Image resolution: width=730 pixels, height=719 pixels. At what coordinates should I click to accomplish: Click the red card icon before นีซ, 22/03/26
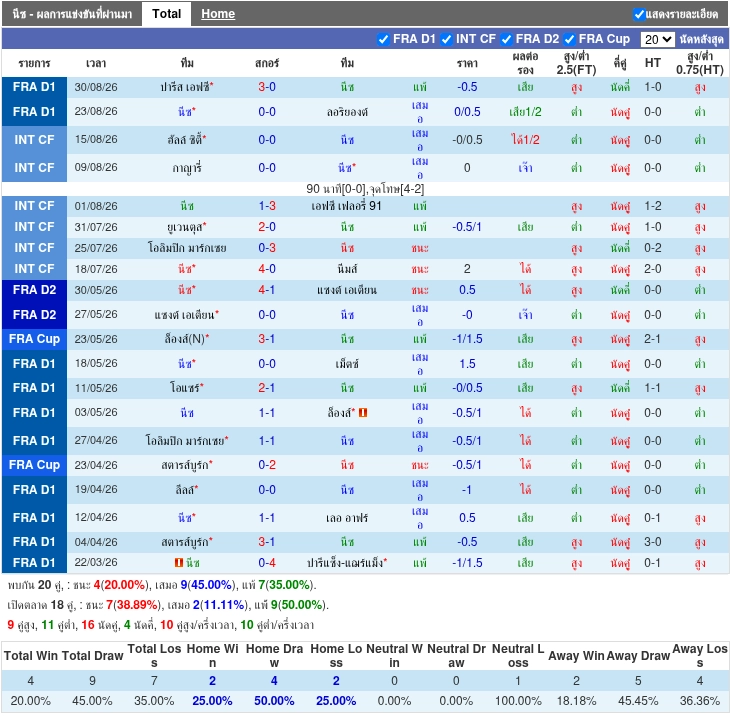coord(179,563)
